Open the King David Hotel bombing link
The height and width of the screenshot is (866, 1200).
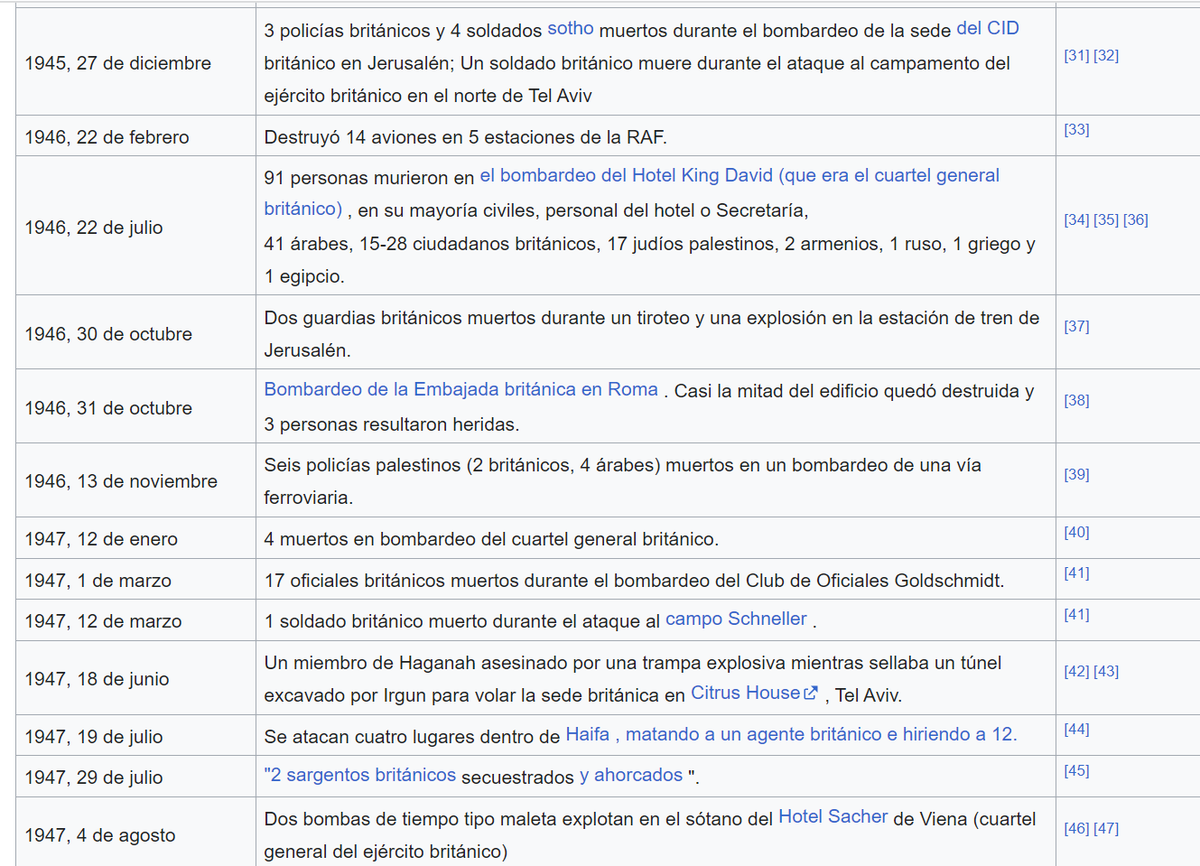(x=632, y=192)
